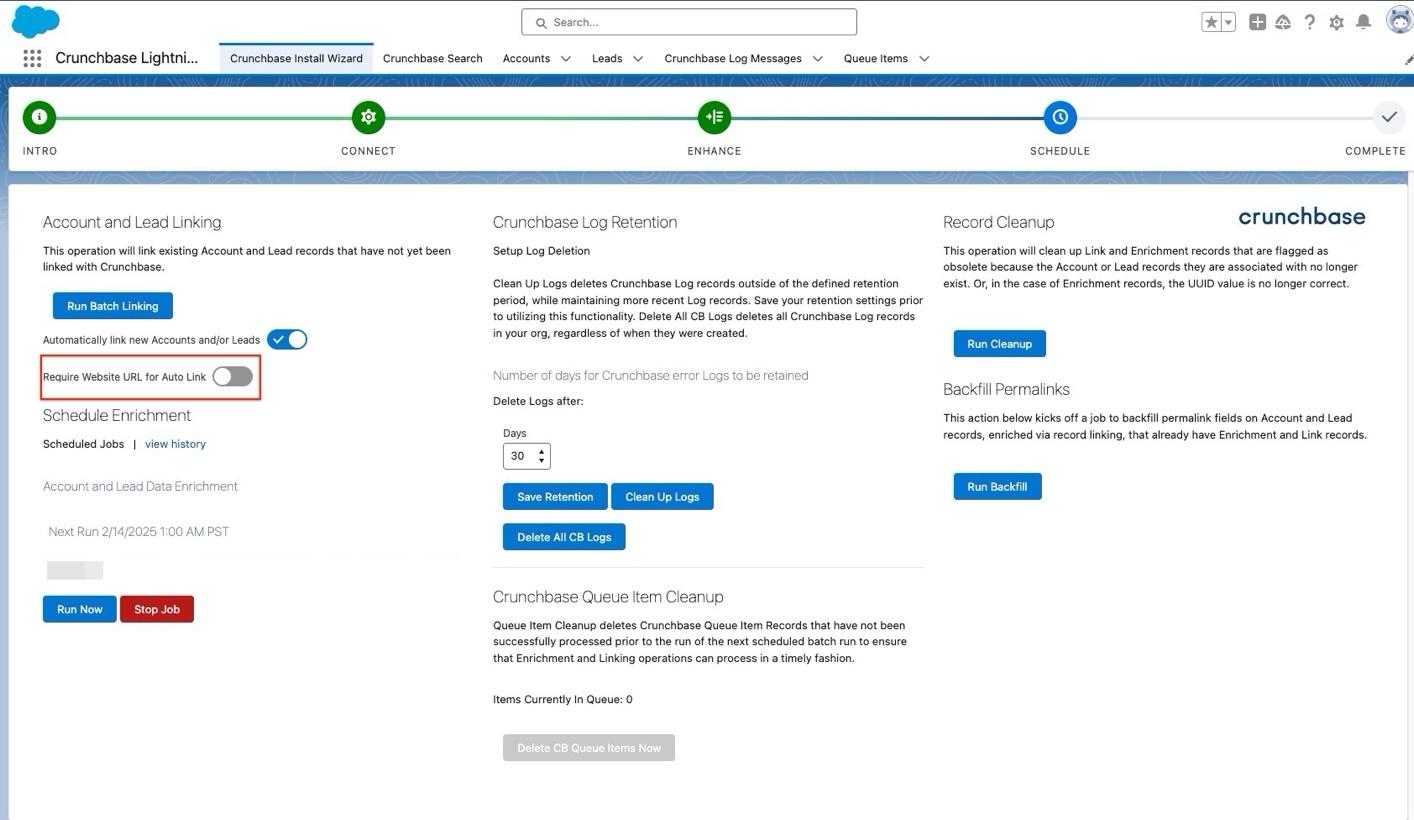Screen dimensions: 1414x820
Task: Open the Notifications bell icon
Action: 1363,22
